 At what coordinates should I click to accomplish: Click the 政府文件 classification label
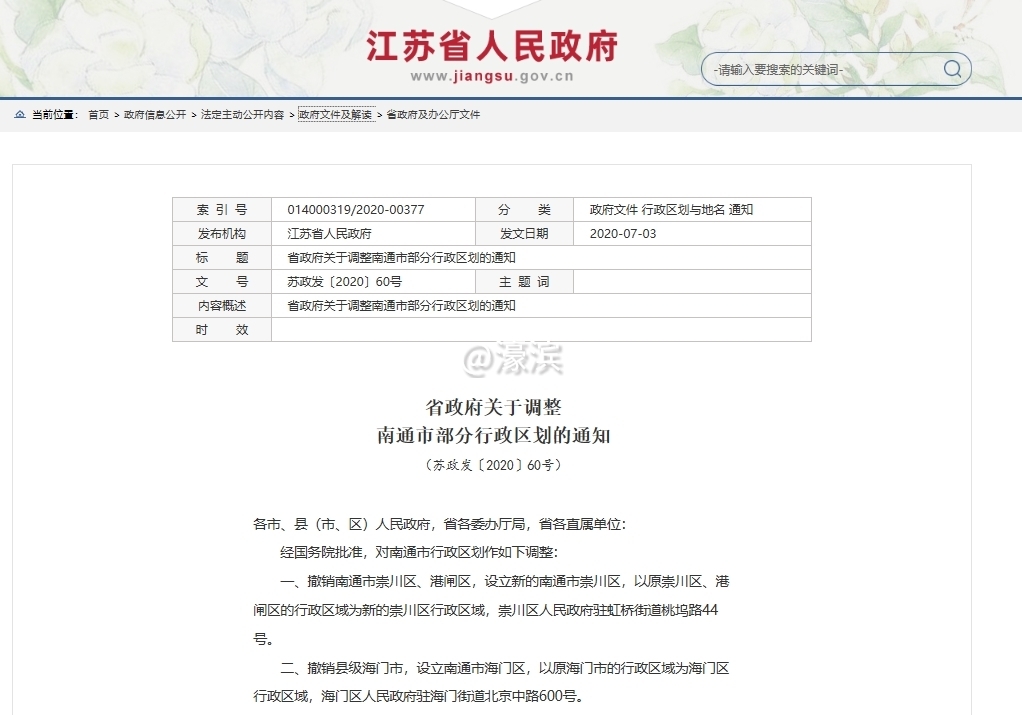[x=611, y=208]
